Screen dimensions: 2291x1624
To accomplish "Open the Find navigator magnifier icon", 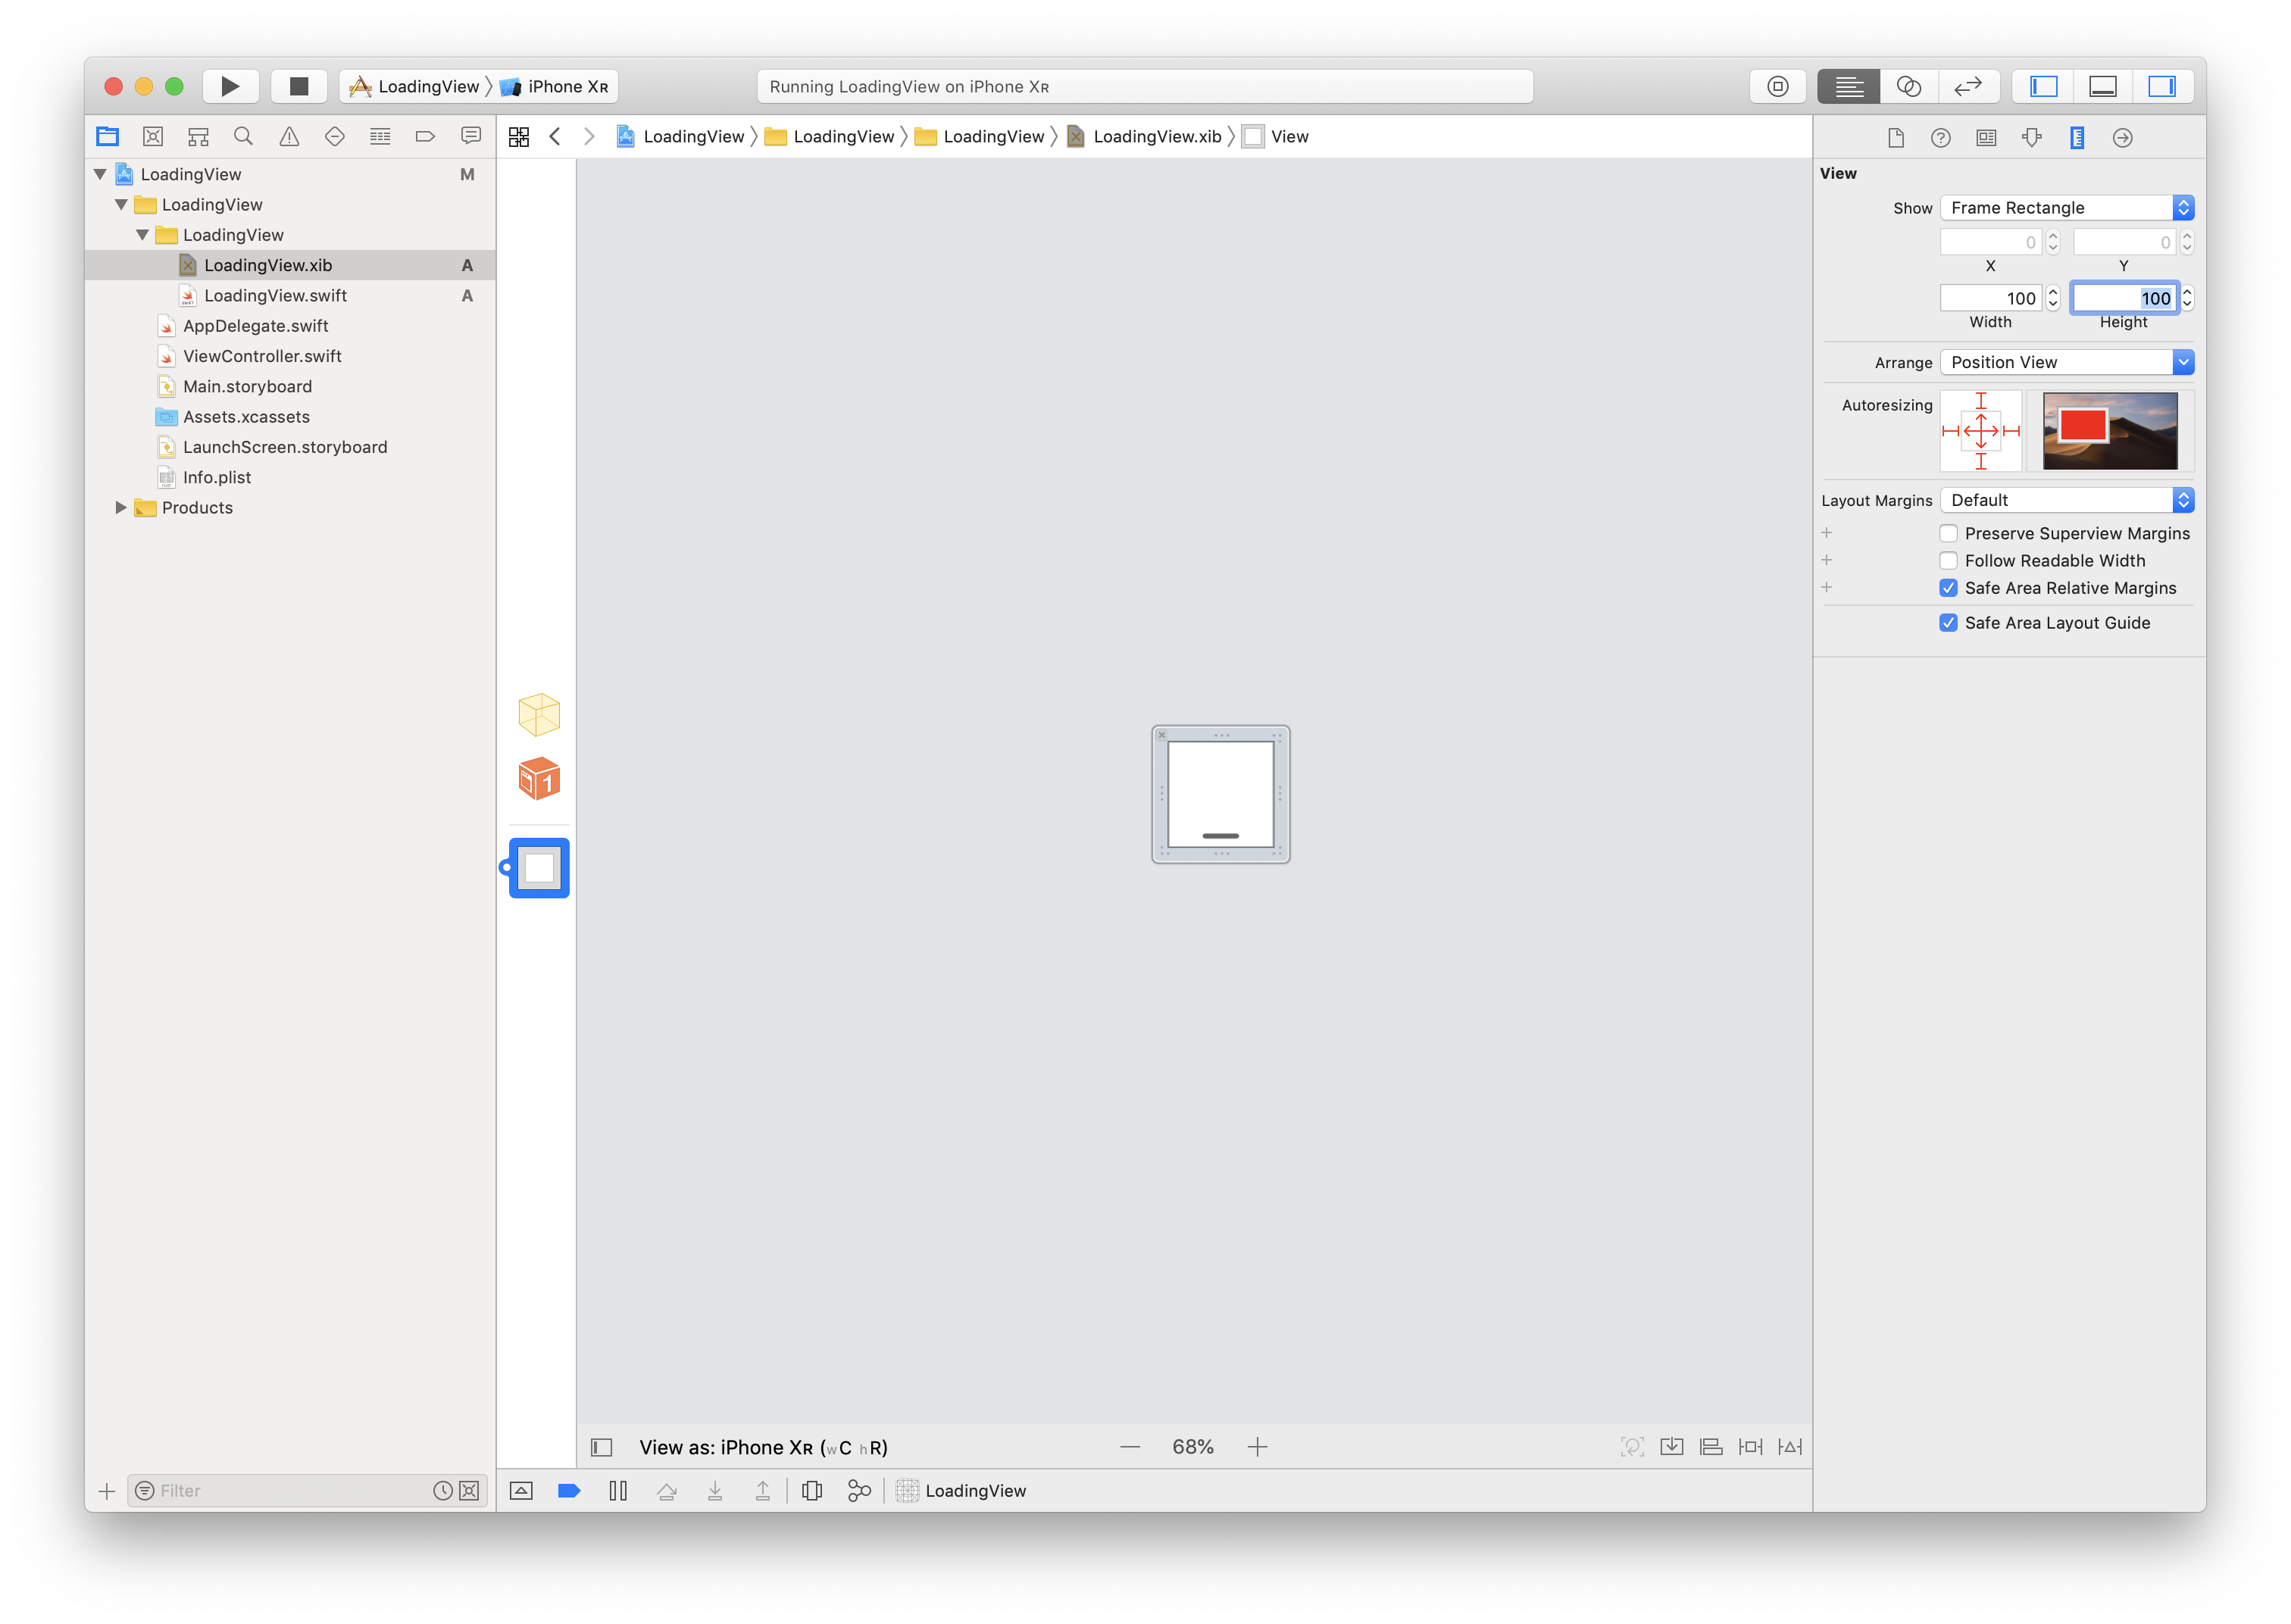I will pos(243,137).
